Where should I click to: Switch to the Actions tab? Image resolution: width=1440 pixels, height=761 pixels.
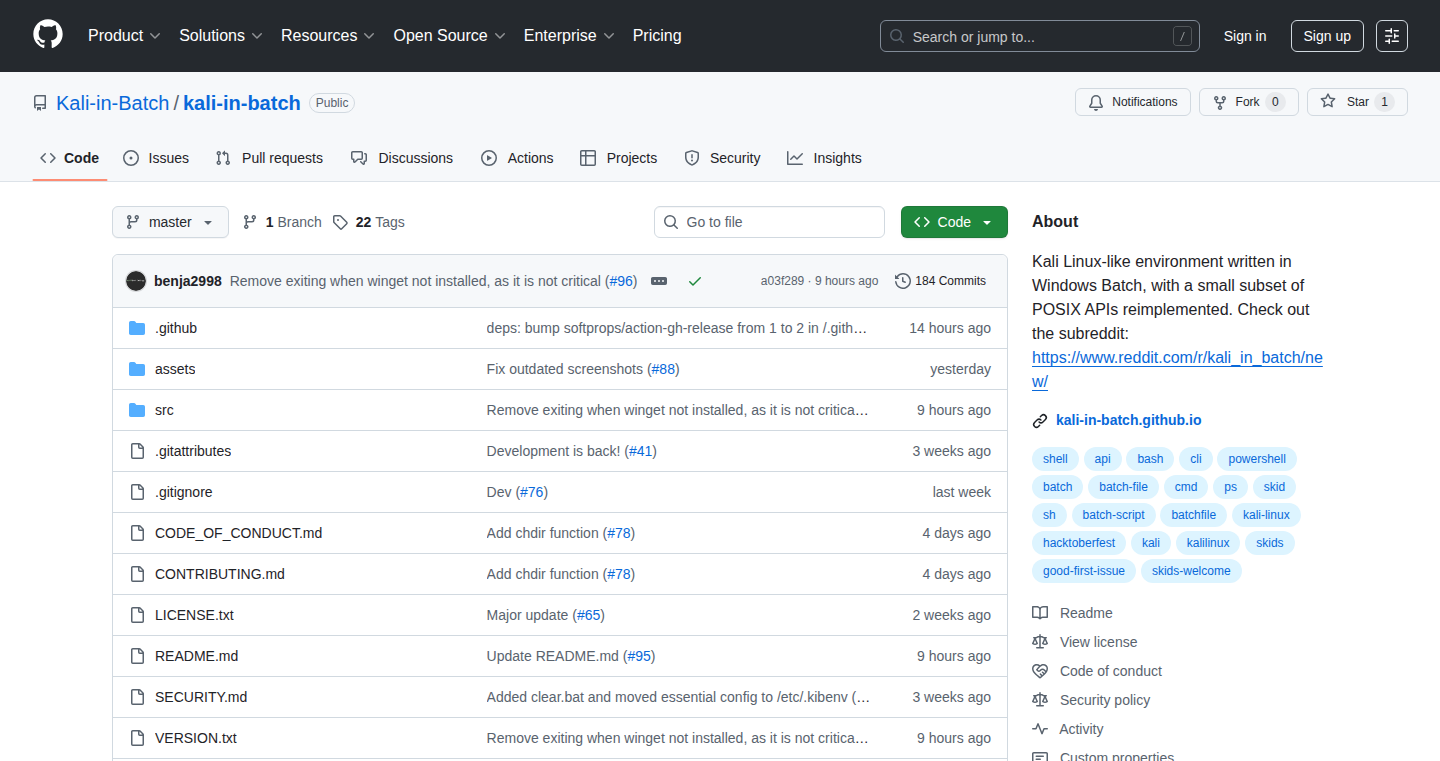coord(517,158)
